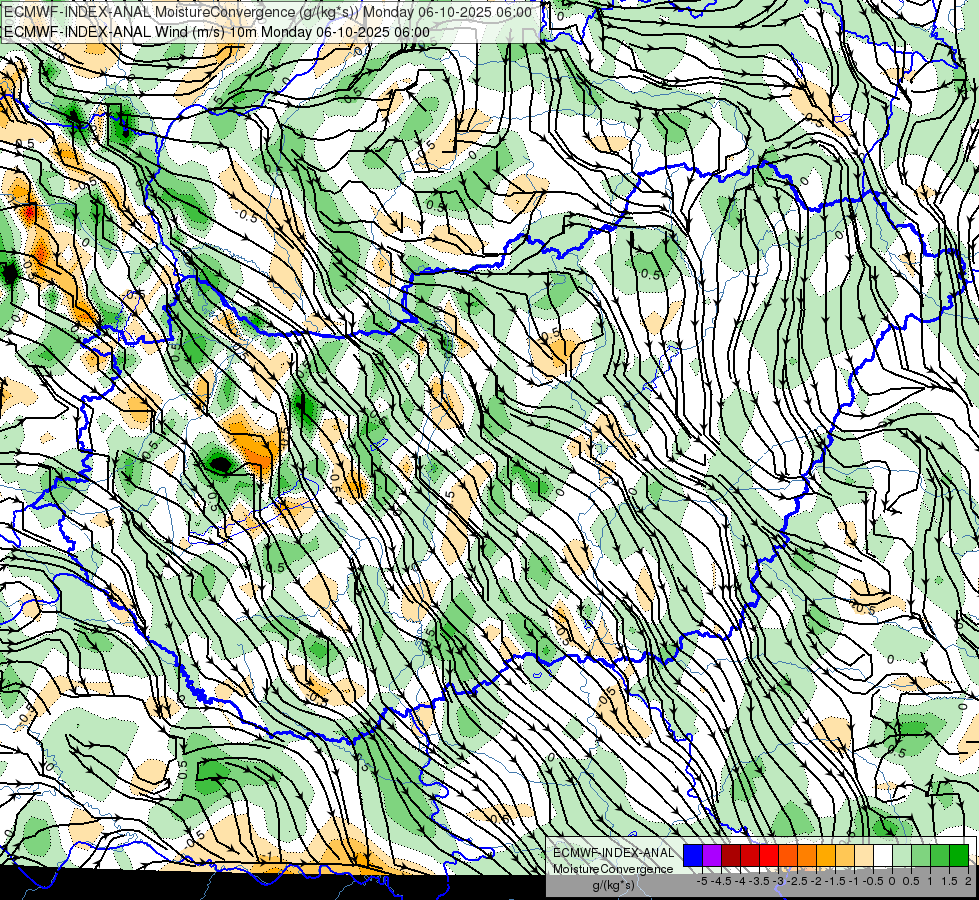Click the darkest green swatch before 2
This screenshot has width=979, height=900.
tap(959, 856)
